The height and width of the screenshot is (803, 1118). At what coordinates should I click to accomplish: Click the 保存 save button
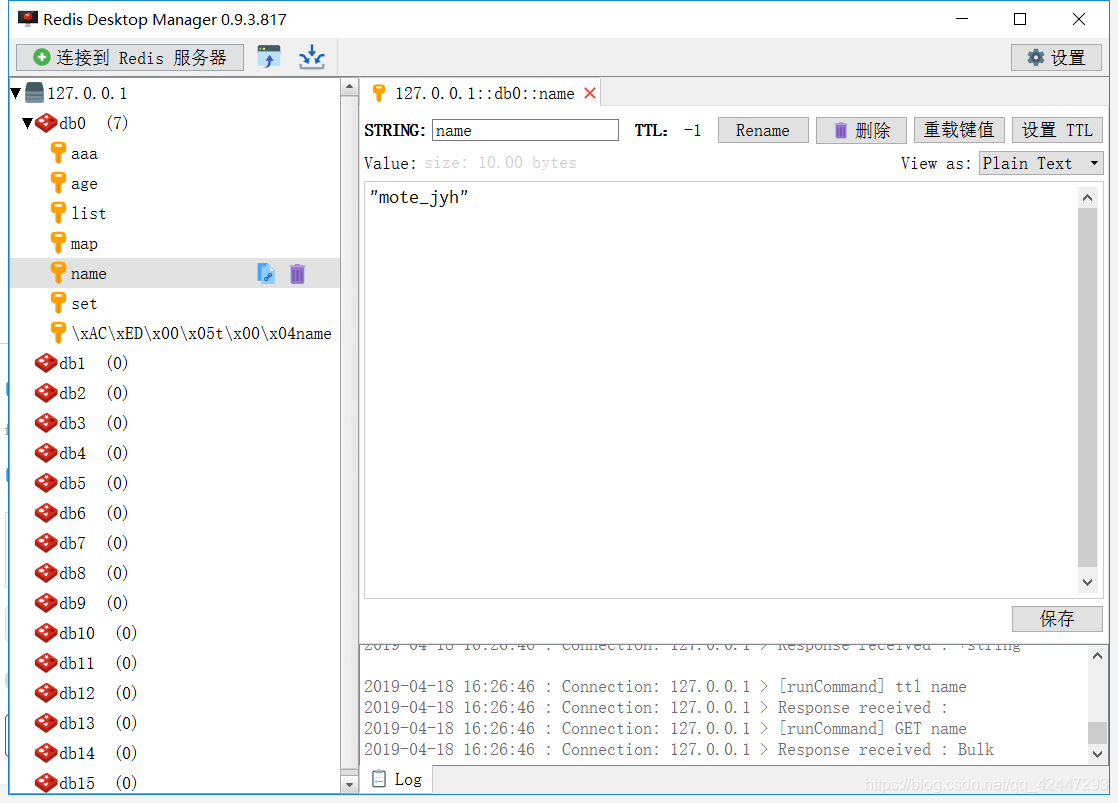pyautogui.click(x=1057, y=618)
